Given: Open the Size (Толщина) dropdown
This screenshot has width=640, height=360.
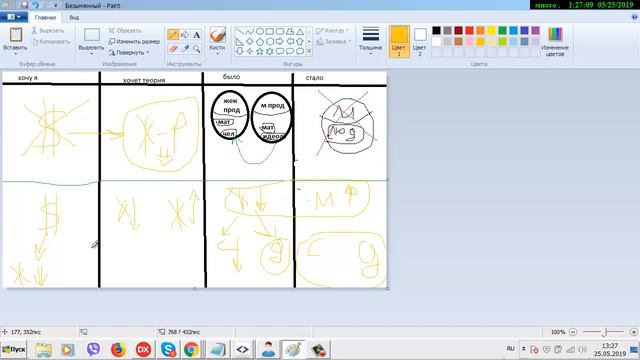Looking at the screenshot, I should tap(371, 41).
